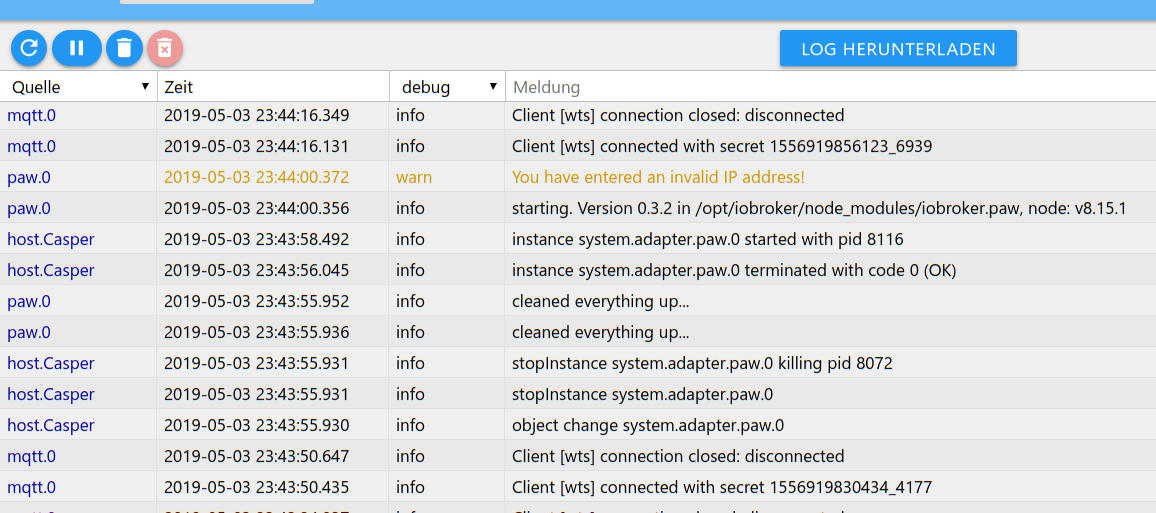This screenshot has width=1156, height=513.
Task: Select timestamp 2019-05-03 23:43:55.930
Action: [257, 425]
